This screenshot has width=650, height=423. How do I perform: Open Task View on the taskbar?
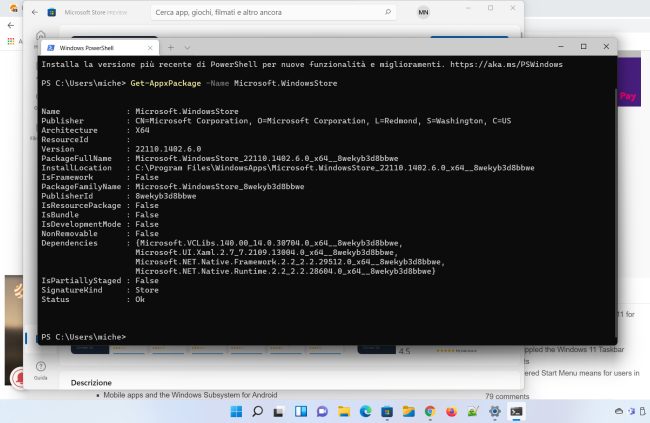(279, 411)
